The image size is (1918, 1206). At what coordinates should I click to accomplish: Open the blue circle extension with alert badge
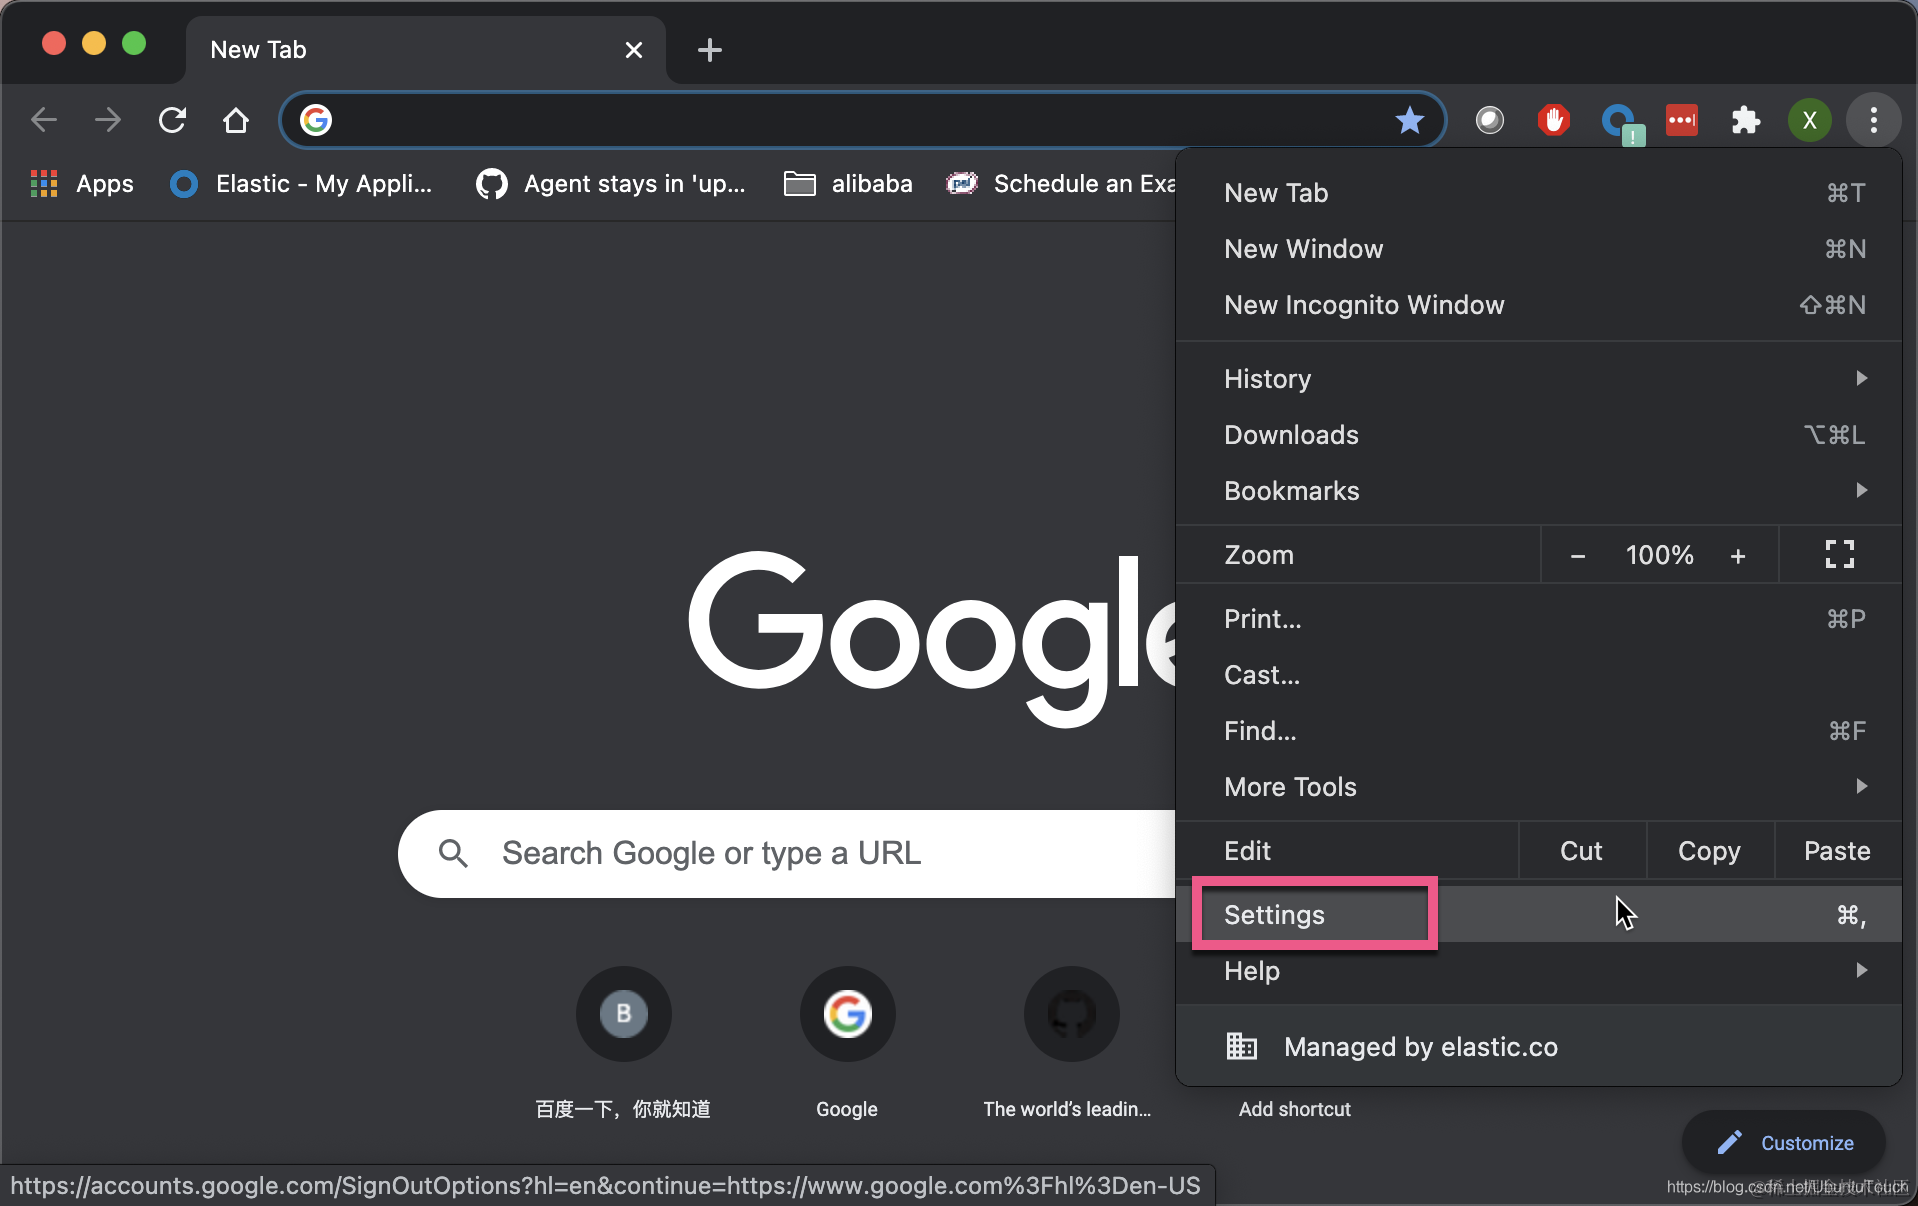click(x=1620, y=122)
